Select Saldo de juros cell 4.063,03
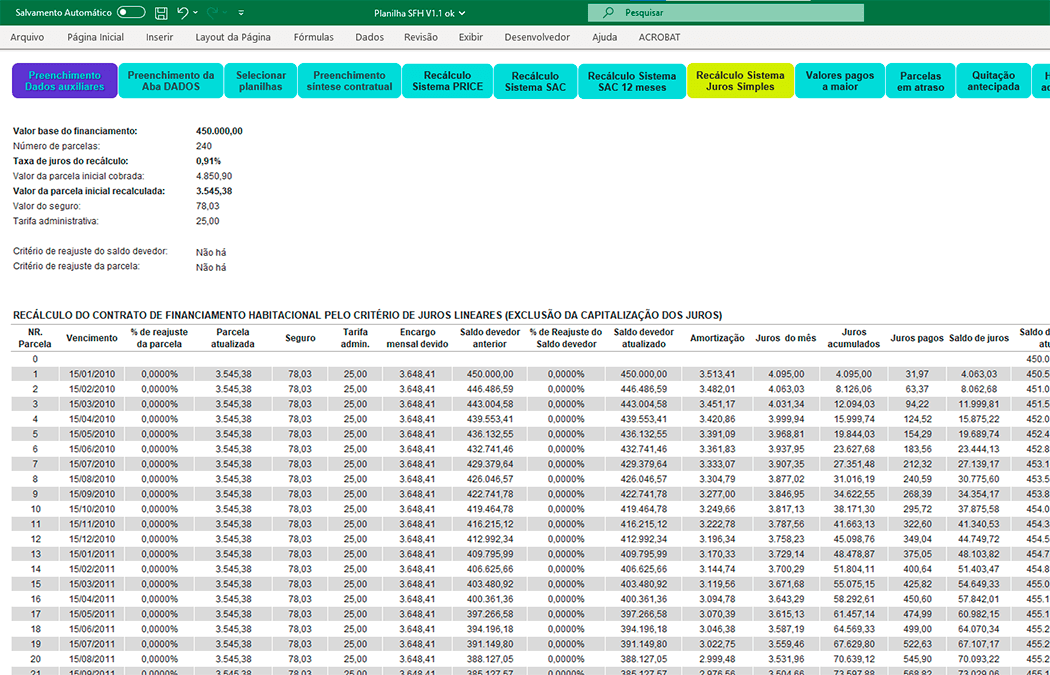1050x675 pixels. [x=978, y=374]
